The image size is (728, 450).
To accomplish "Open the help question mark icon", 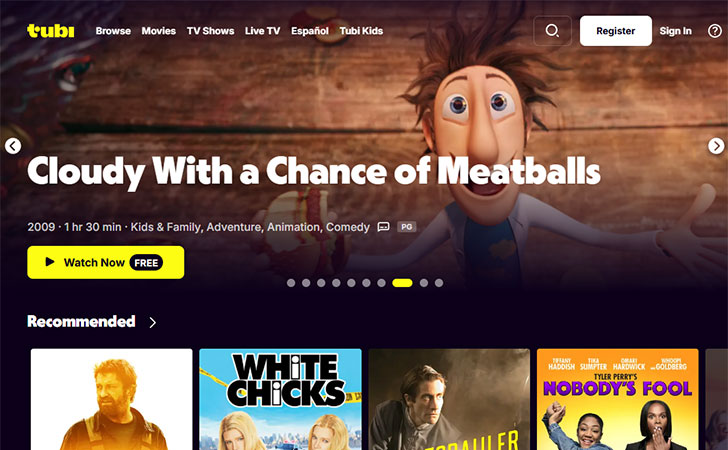I will (x=715, y=31).
